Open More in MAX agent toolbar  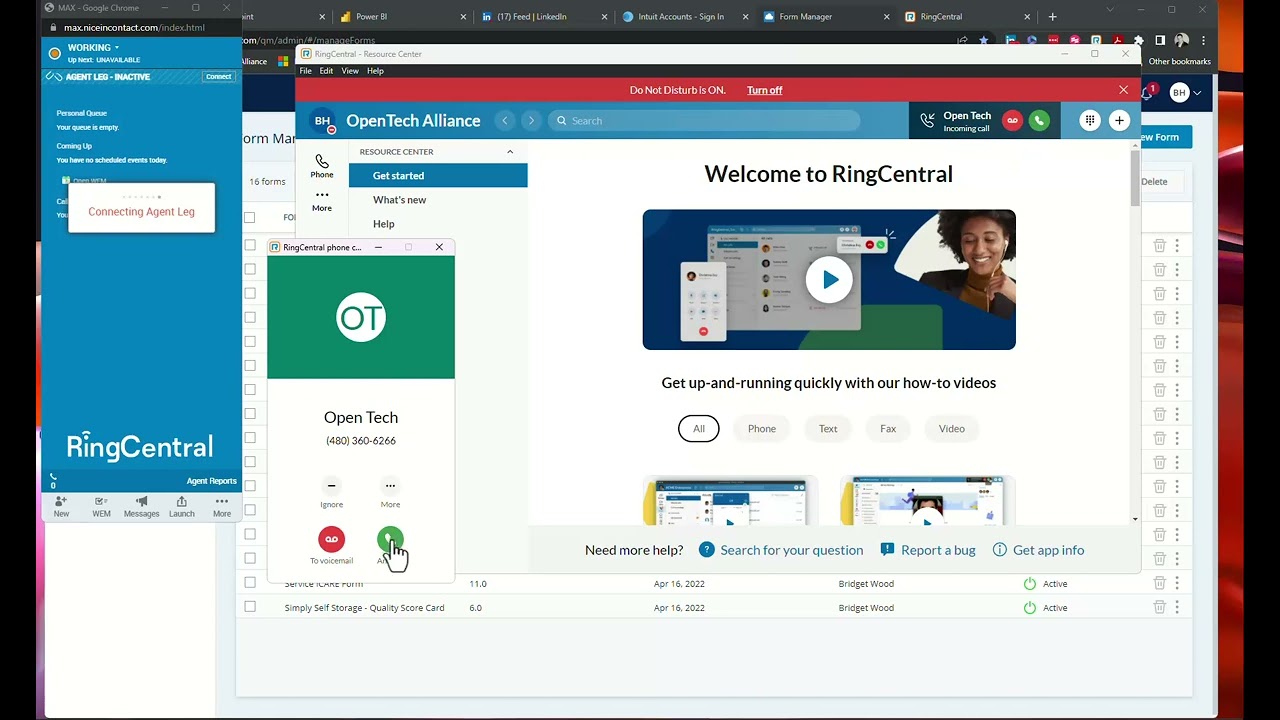pyautogui.click(x=222, y=506)
